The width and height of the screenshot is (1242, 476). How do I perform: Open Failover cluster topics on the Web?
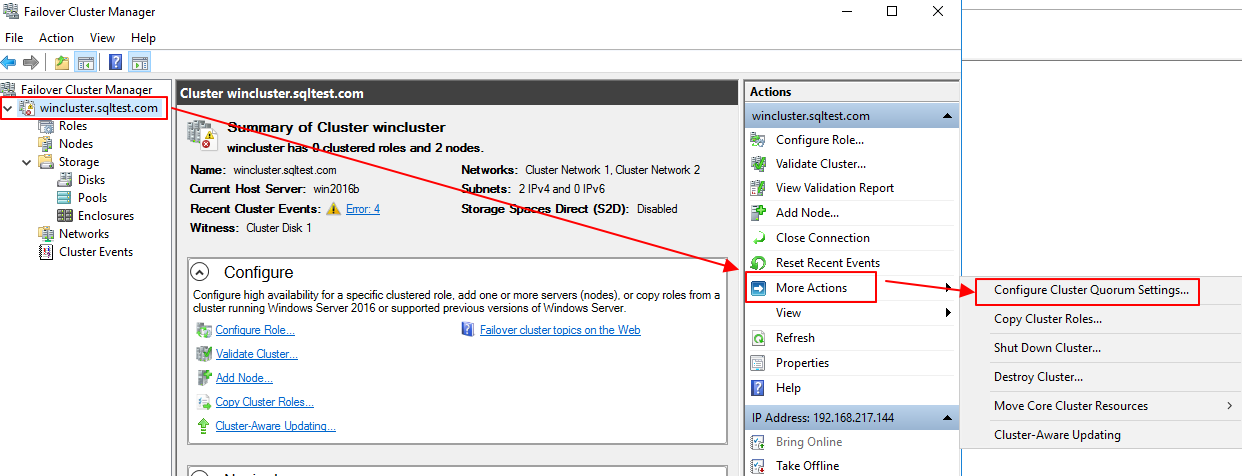560,330
